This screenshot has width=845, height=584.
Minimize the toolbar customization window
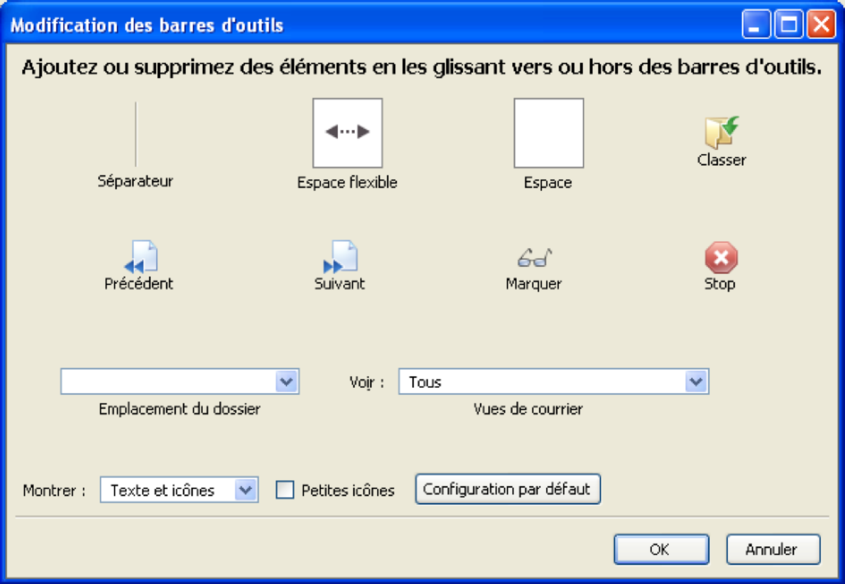pos(757,25)
